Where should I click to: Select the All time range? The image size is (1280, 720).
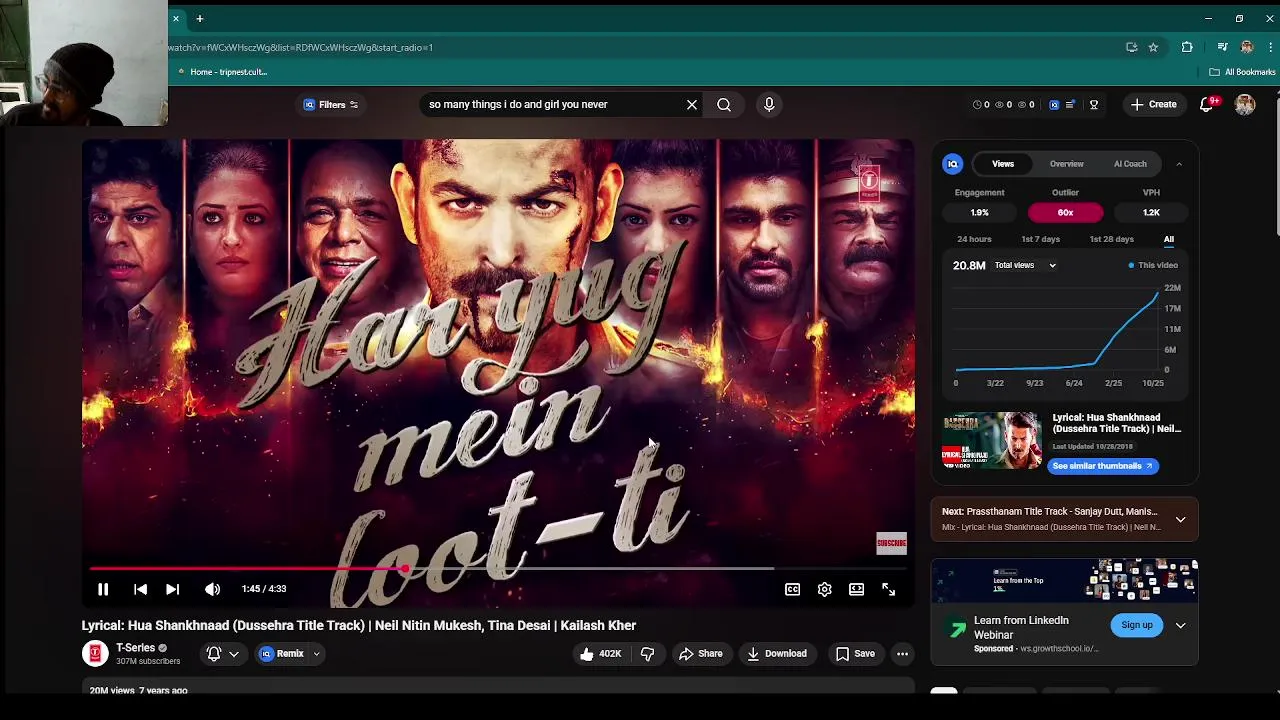pos(1168,239)
